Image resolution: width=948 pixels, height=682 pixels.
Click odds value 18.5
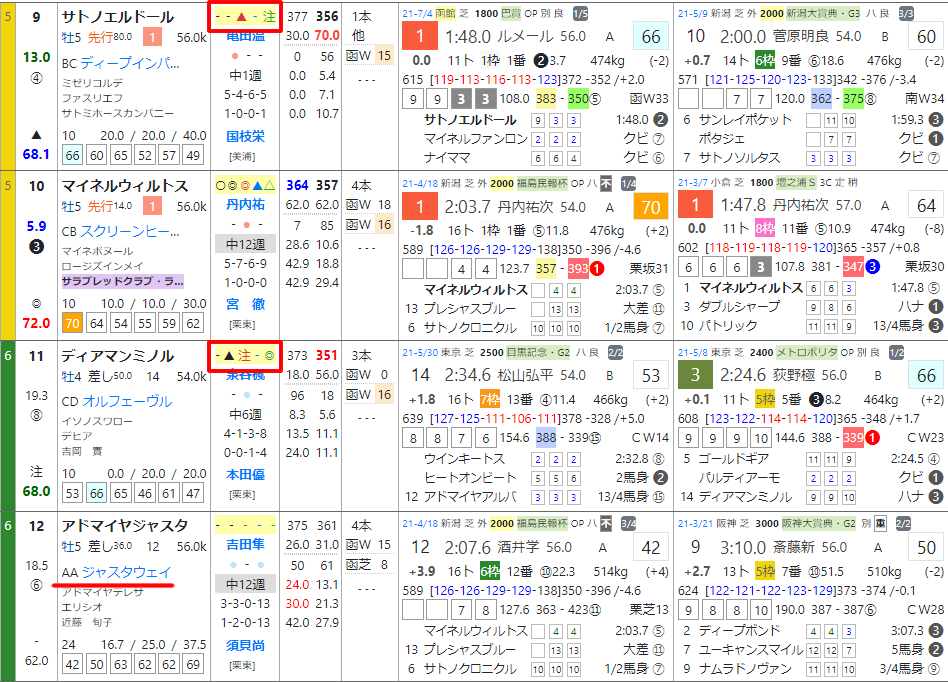point(36,565)
